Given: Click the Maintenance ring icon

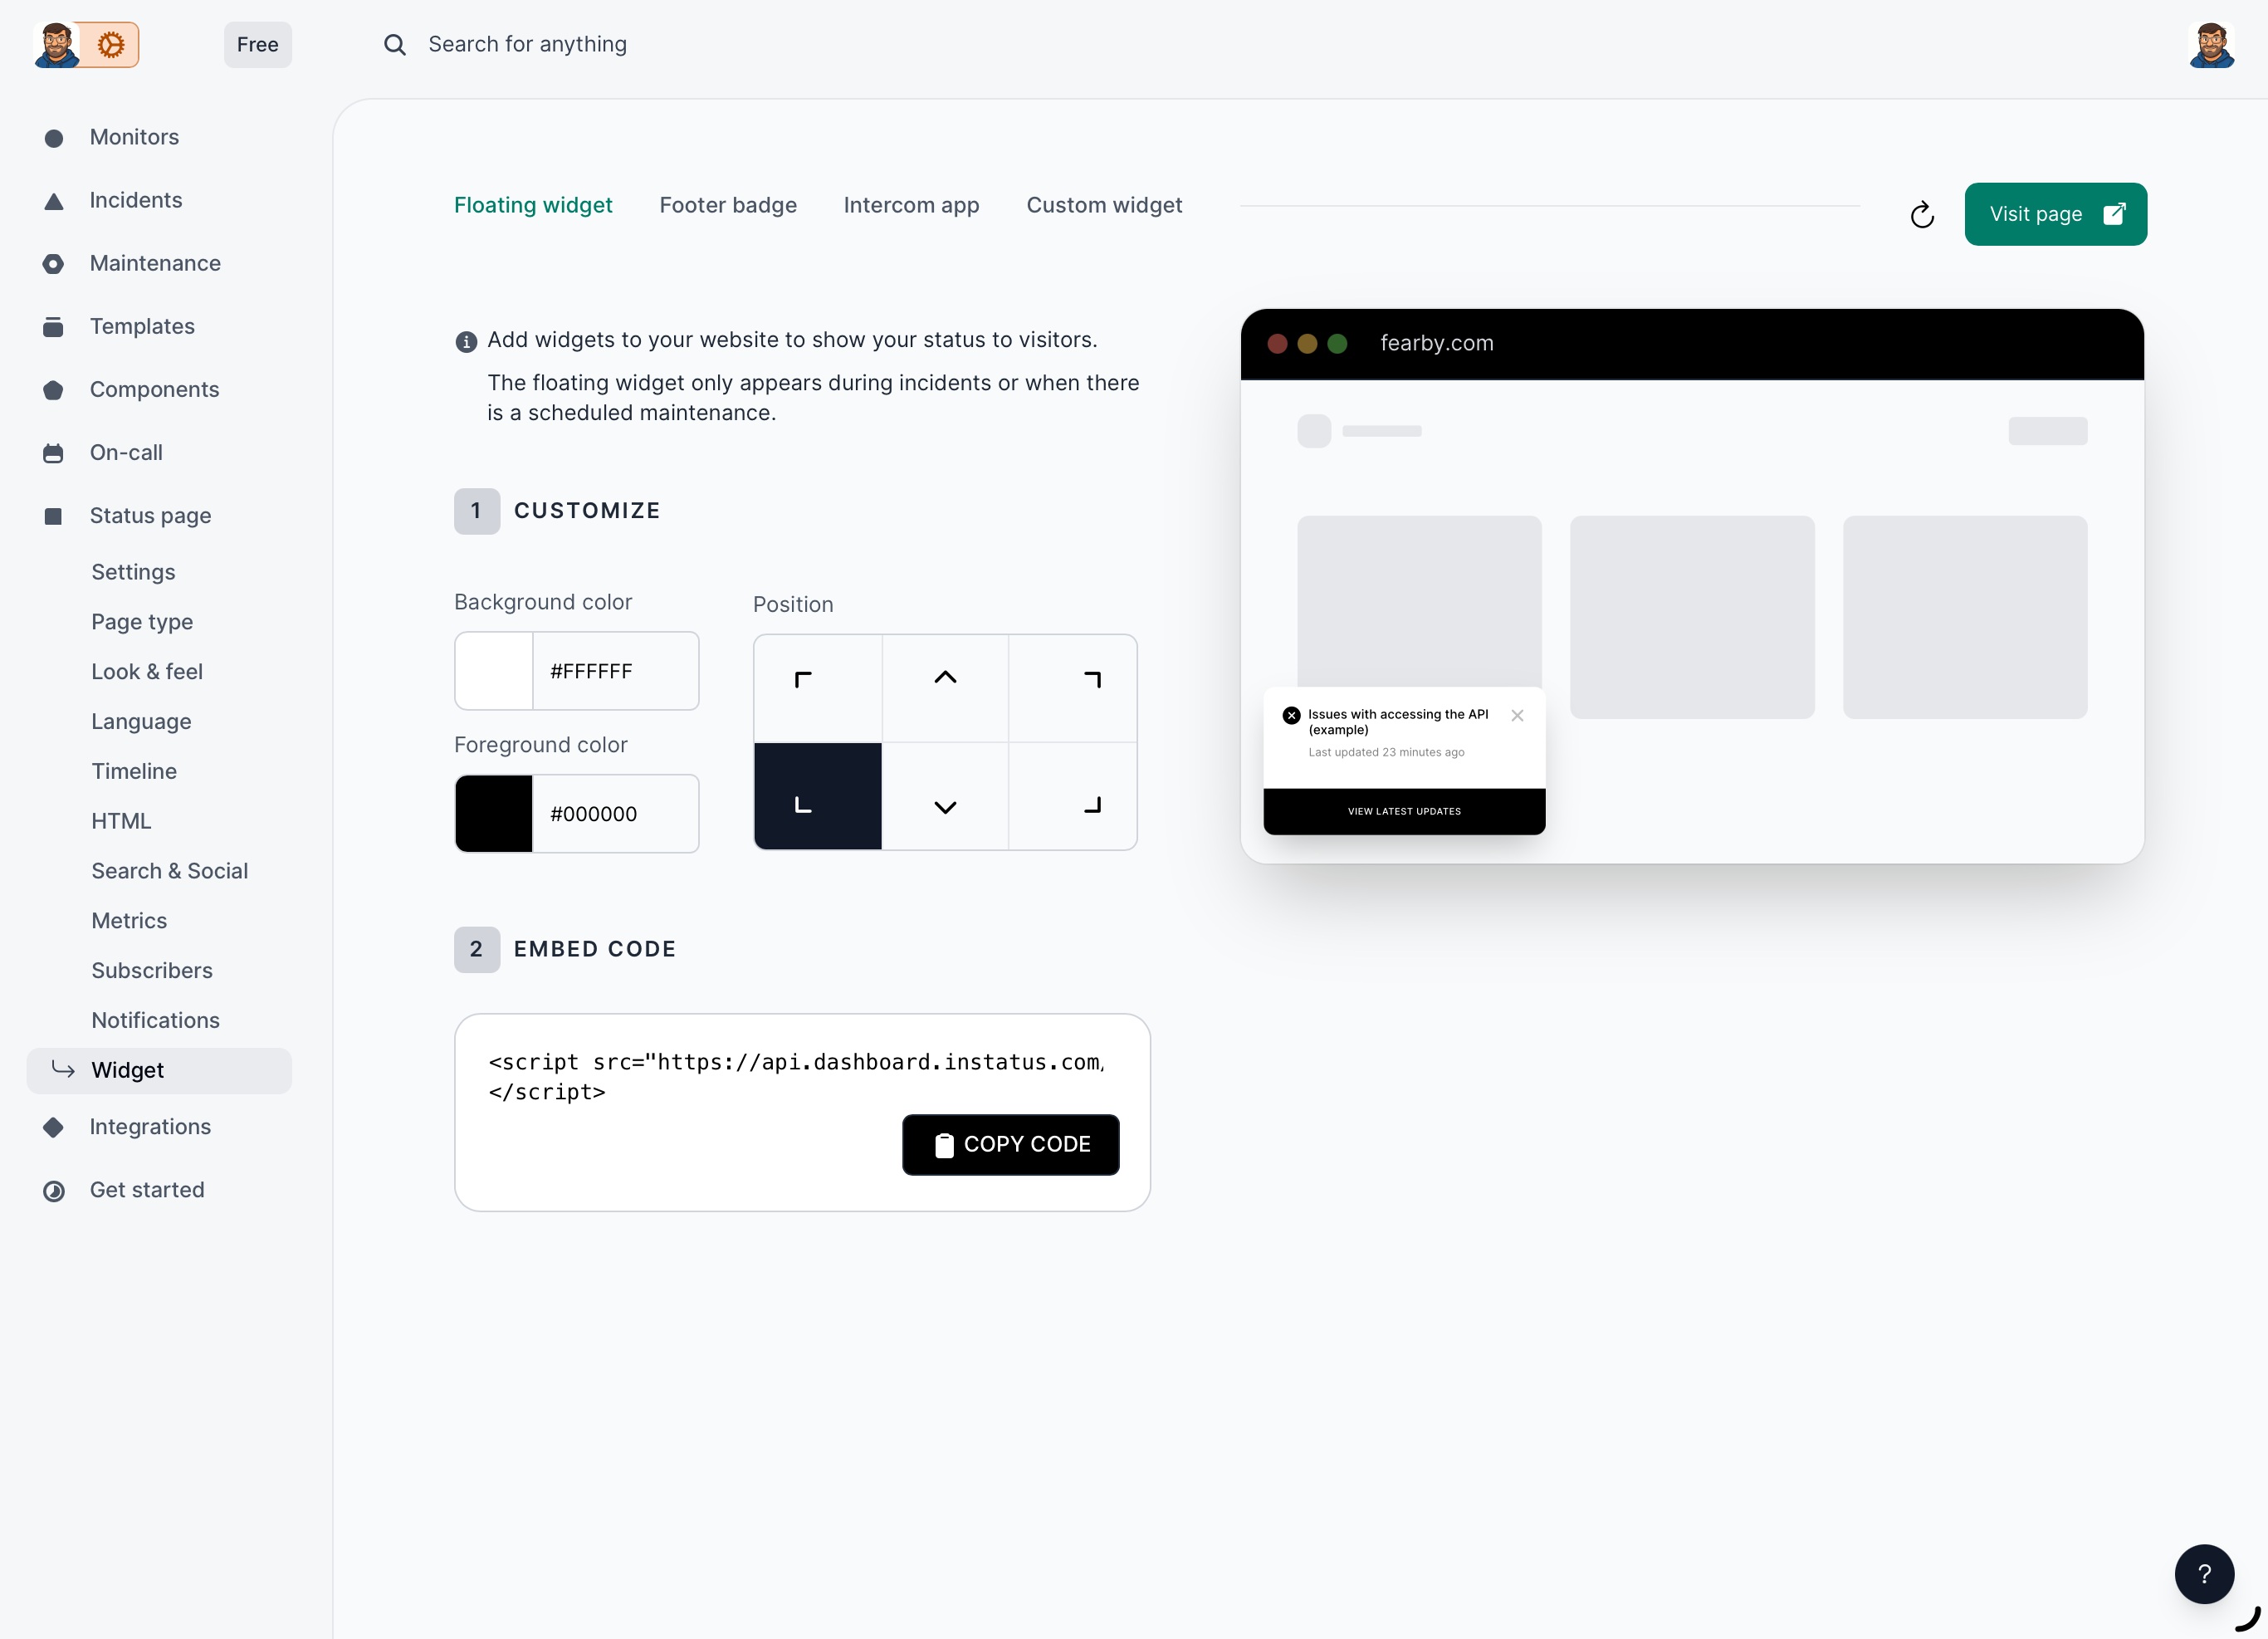Looking at the screenshot, I should click(x=54, y=264).
